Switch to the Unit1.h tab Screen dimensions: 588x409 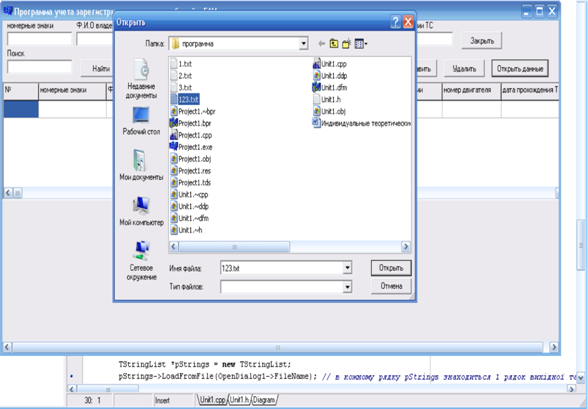pyautogui.click(x=239, y=400)
